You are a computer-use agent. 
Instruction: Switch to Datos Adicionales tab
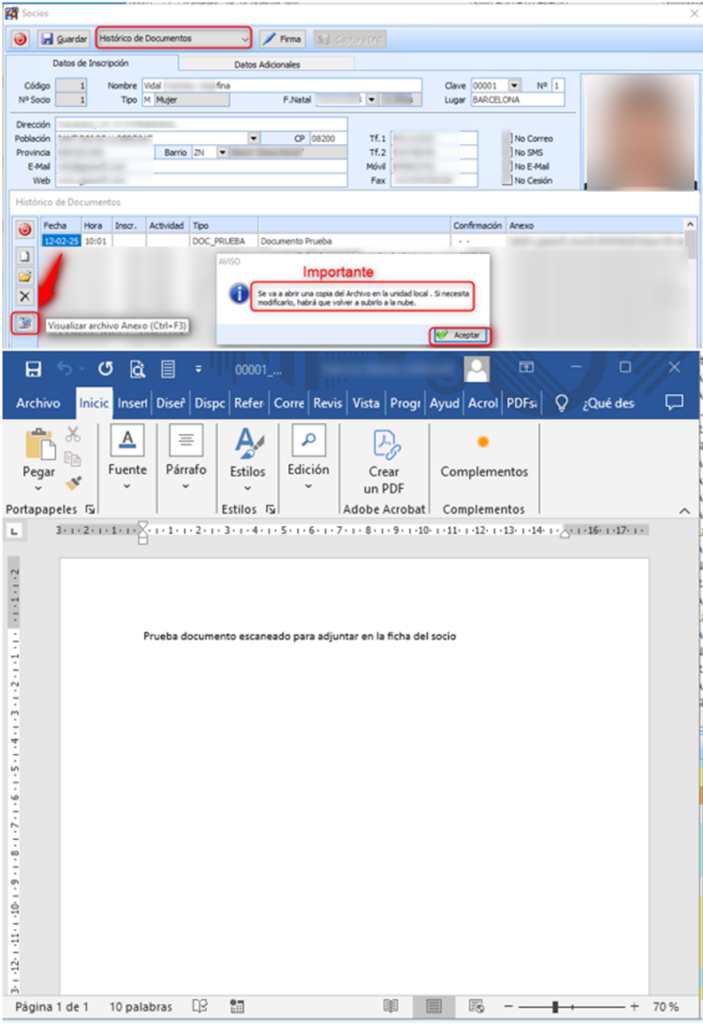(x=266, y=64)
